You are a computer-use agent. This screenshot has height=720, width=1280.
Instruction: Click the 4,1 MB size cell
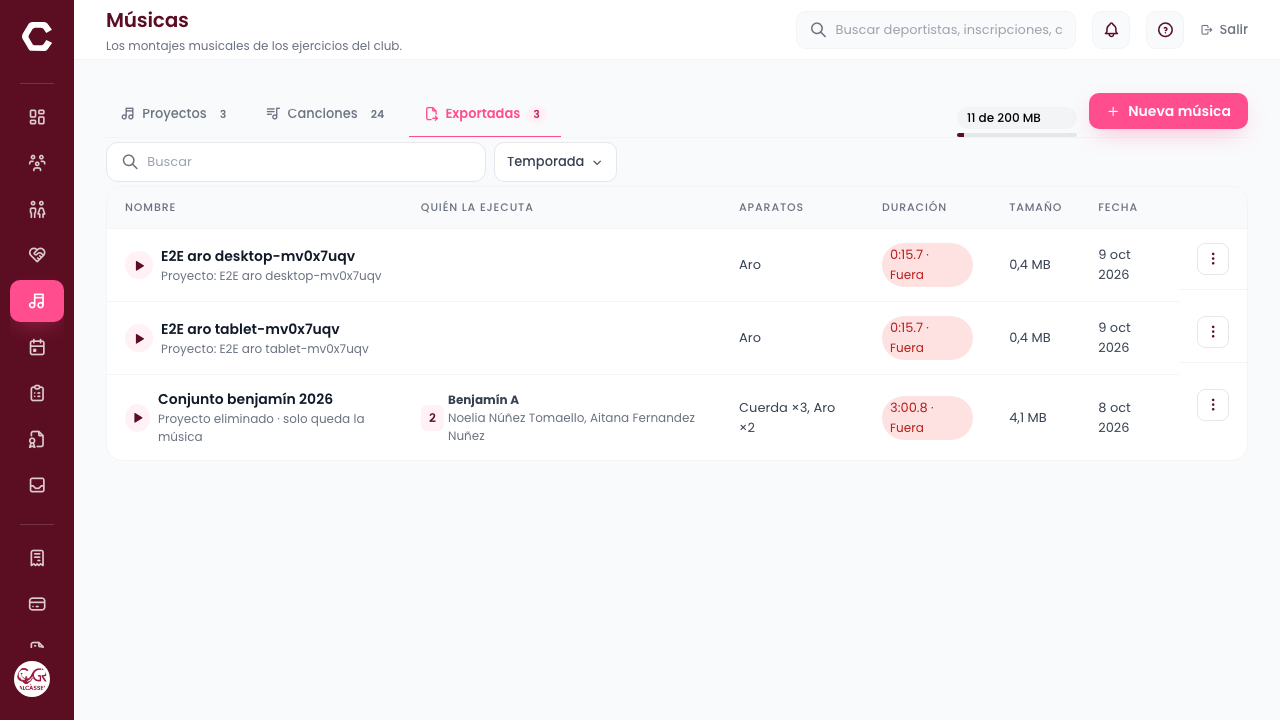[1028, 418]
